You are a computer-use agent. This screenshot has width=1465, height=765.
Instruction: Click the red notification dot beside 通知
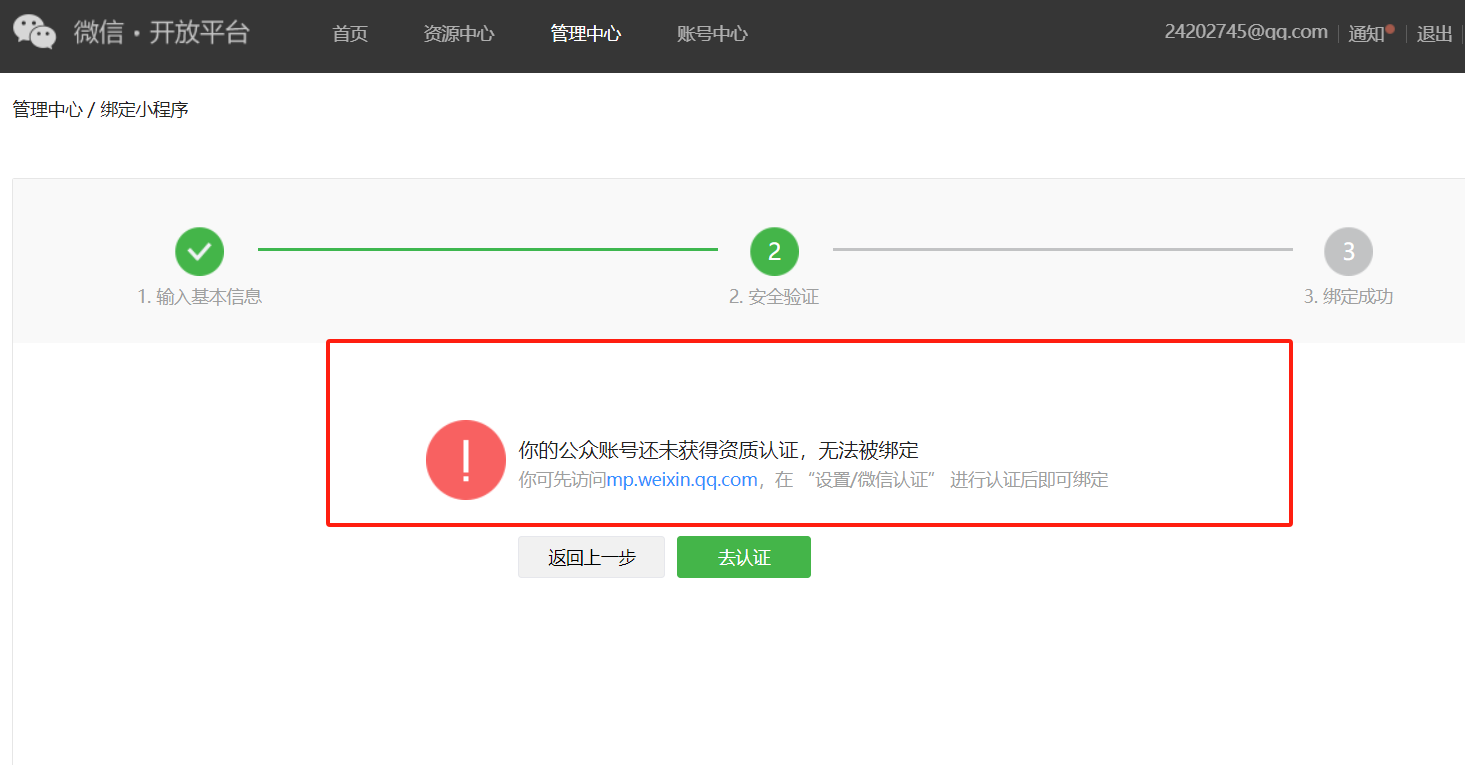pos(1390,28)
